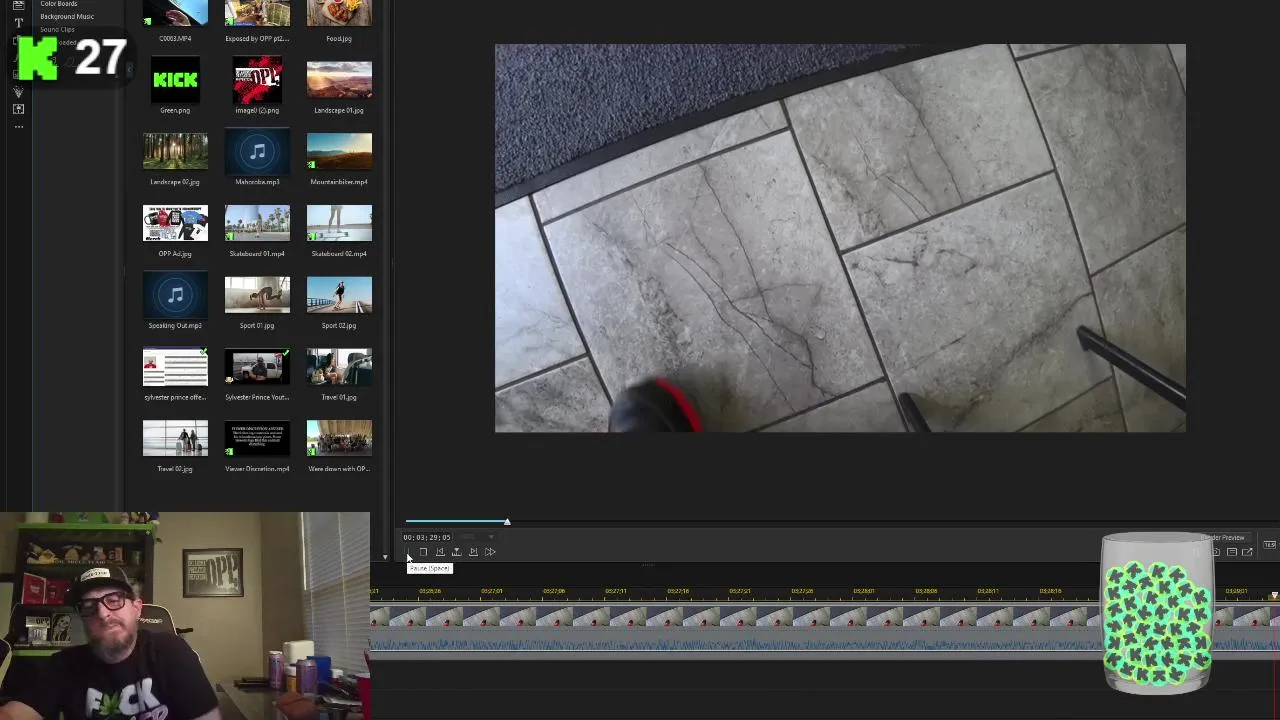Click the preview timecode field
Screen dimensions: 1280x720
[427, 537]
